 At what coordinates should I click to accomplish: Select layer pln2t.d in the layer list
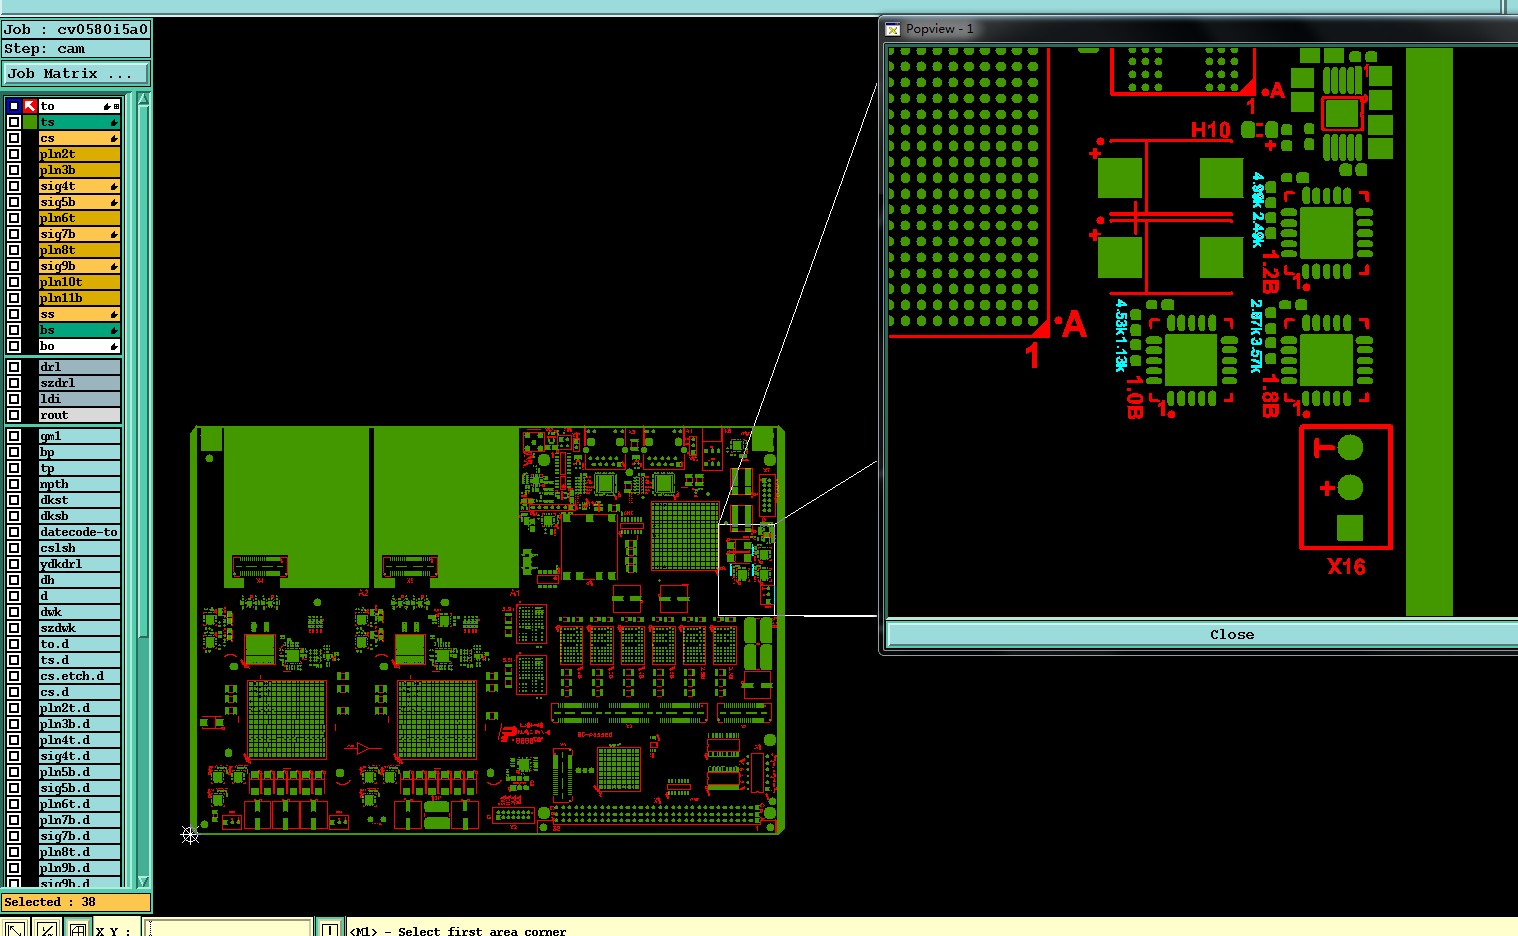click(79, 708)
